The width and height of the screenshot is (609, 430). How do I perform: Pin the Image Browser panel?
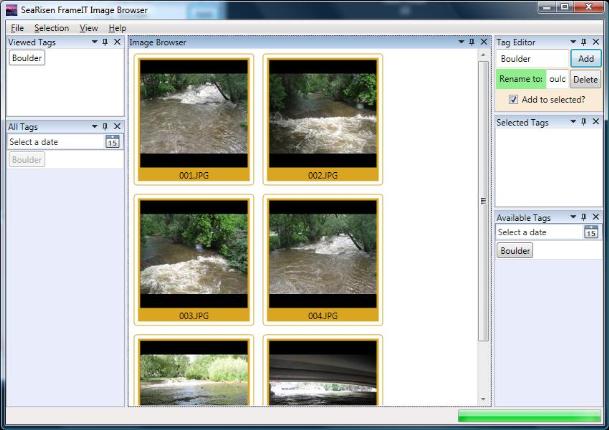click(x=472, y=42)
